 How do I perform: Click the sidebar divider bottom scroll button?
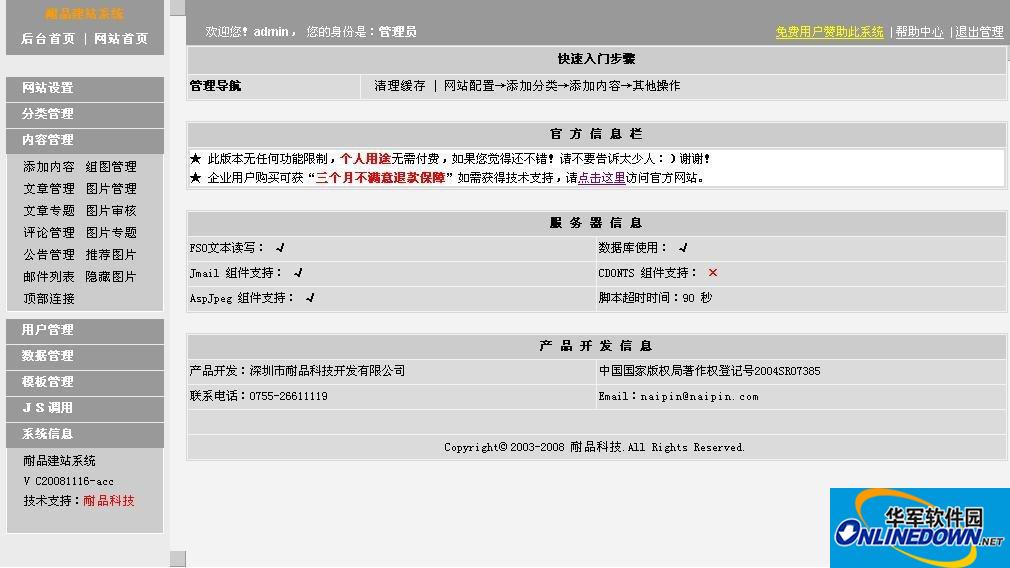tap(178, 559)
